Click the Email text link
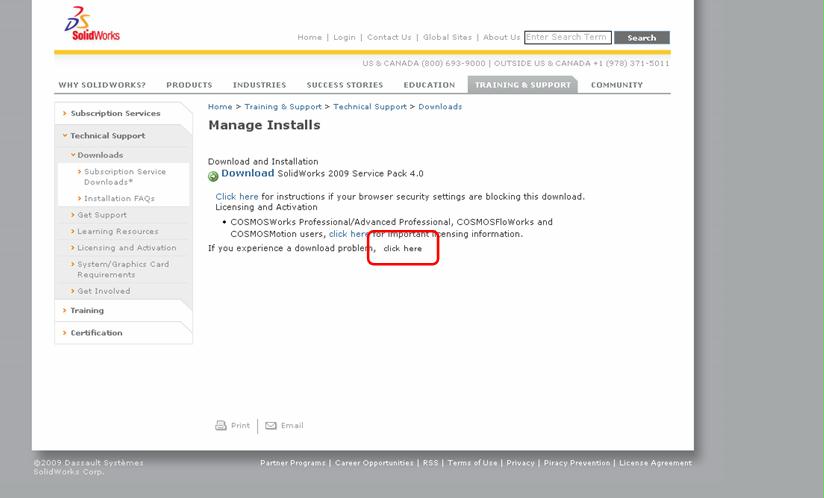Screen dimensions: 824x498 pyautogui.click(x=292, y=426)
